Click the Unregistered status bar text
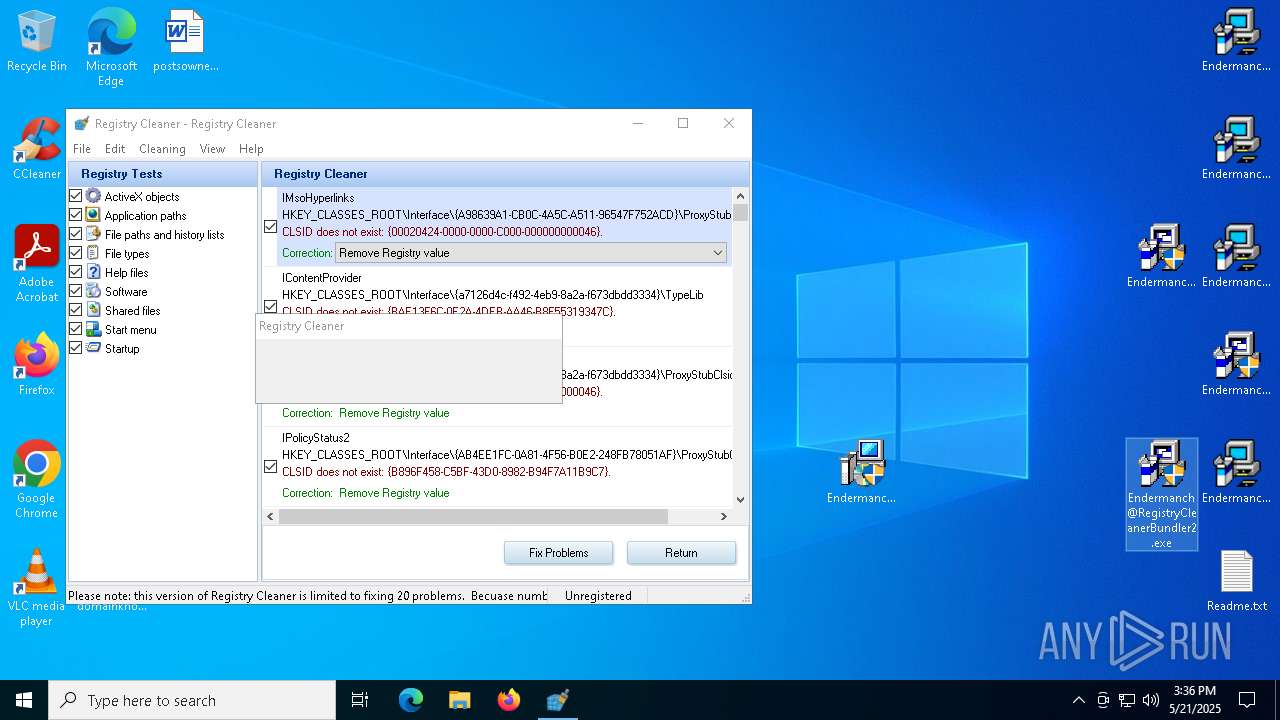 [598, 596]
